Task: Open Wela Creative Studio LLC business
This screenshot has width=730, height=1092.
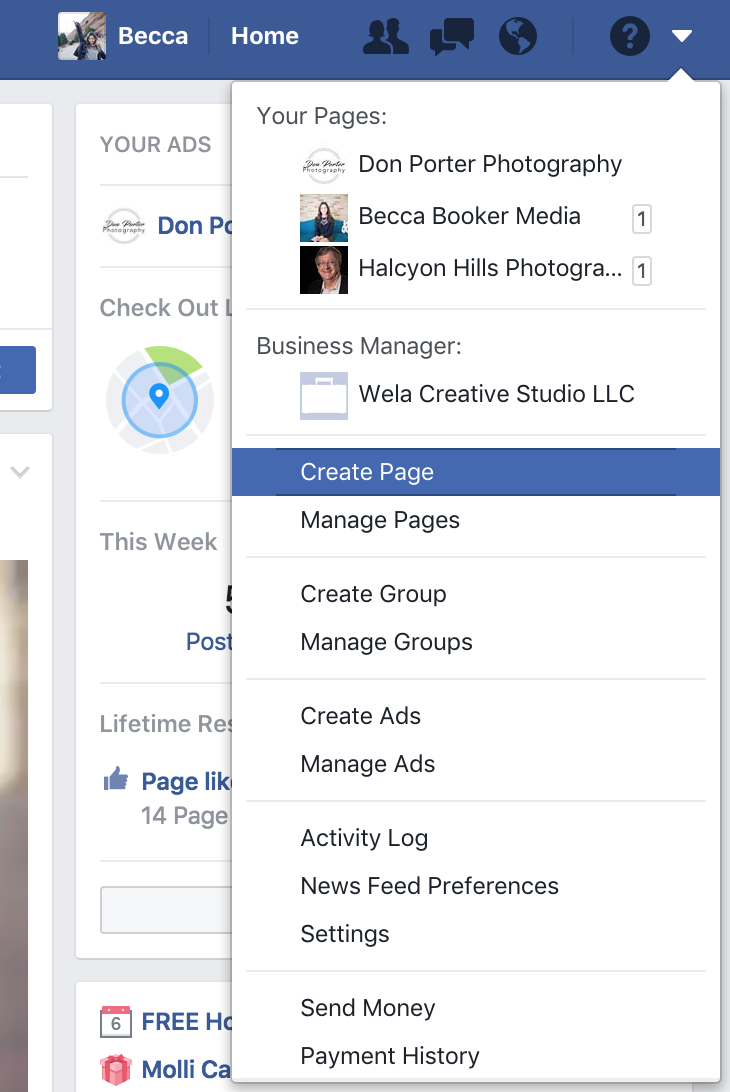Action: 497,394
